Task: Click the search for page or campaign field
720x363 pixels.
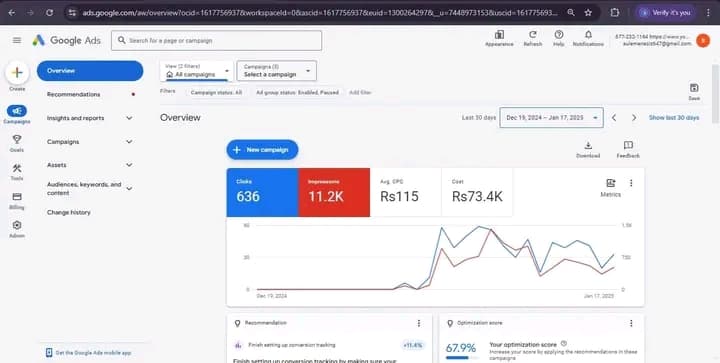Action: point(216,40)
